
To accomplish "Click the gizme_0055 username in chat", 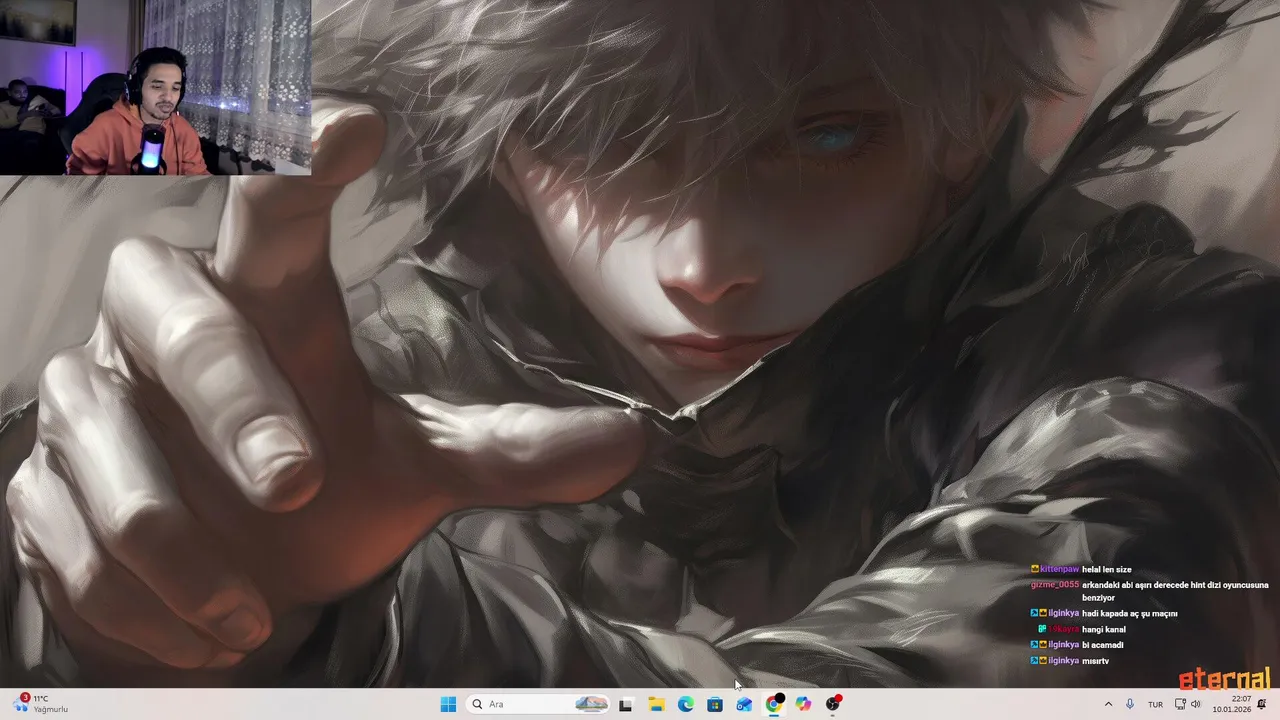I will point(1055,585).
